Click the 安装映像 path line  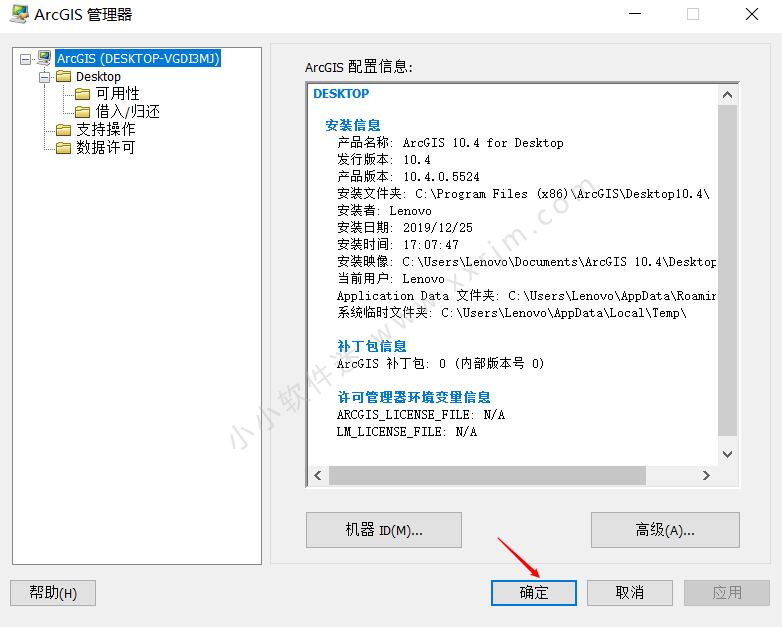(x=527, y=262)
